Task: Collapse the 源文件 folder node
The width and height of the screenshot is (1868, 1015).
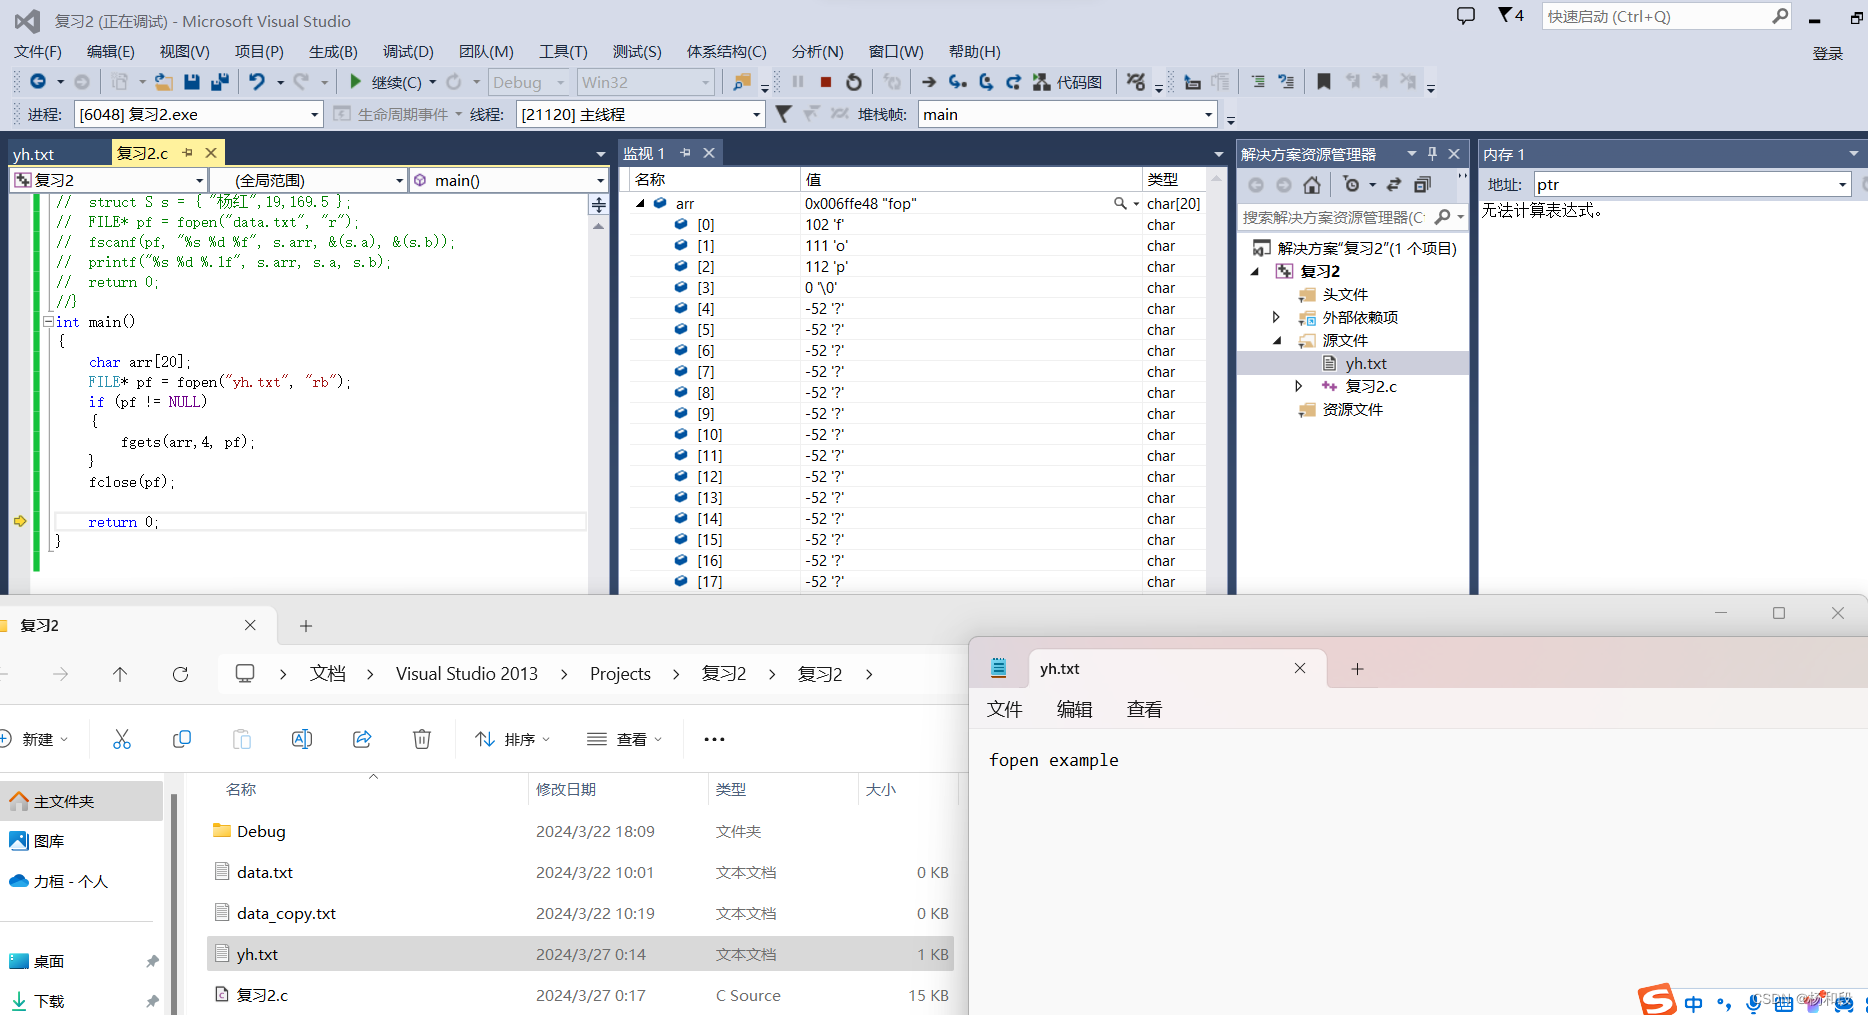Action: click(1277, 340)
